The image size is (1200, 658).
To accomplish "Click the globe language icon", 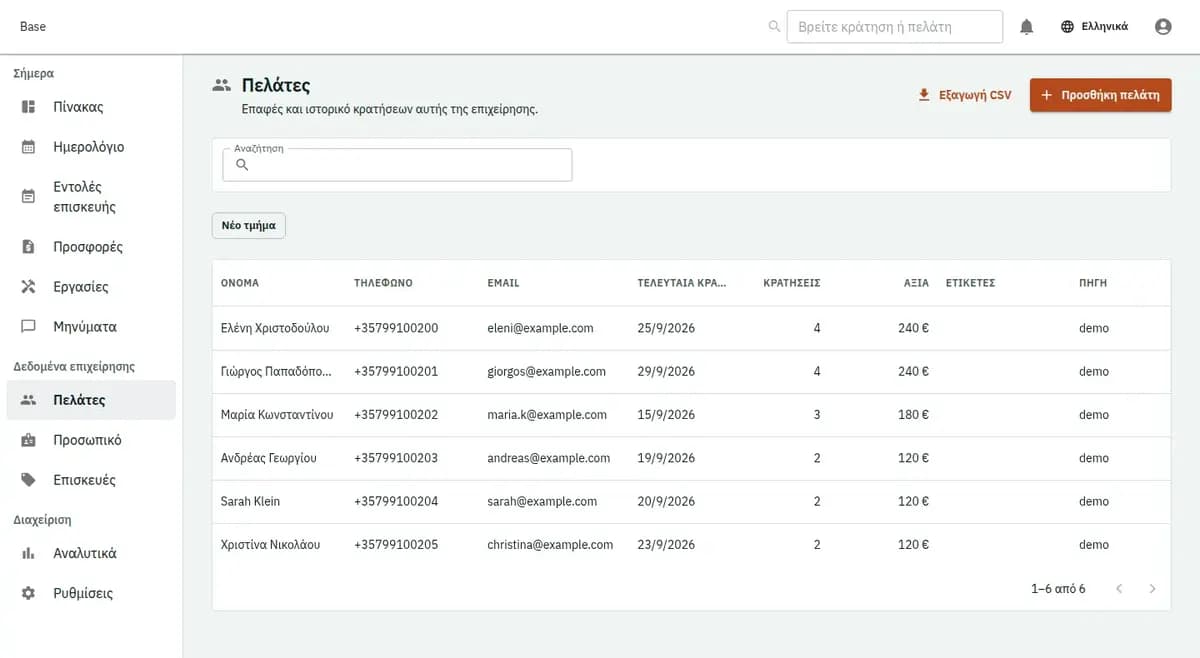I will (x=1068, y=27).
